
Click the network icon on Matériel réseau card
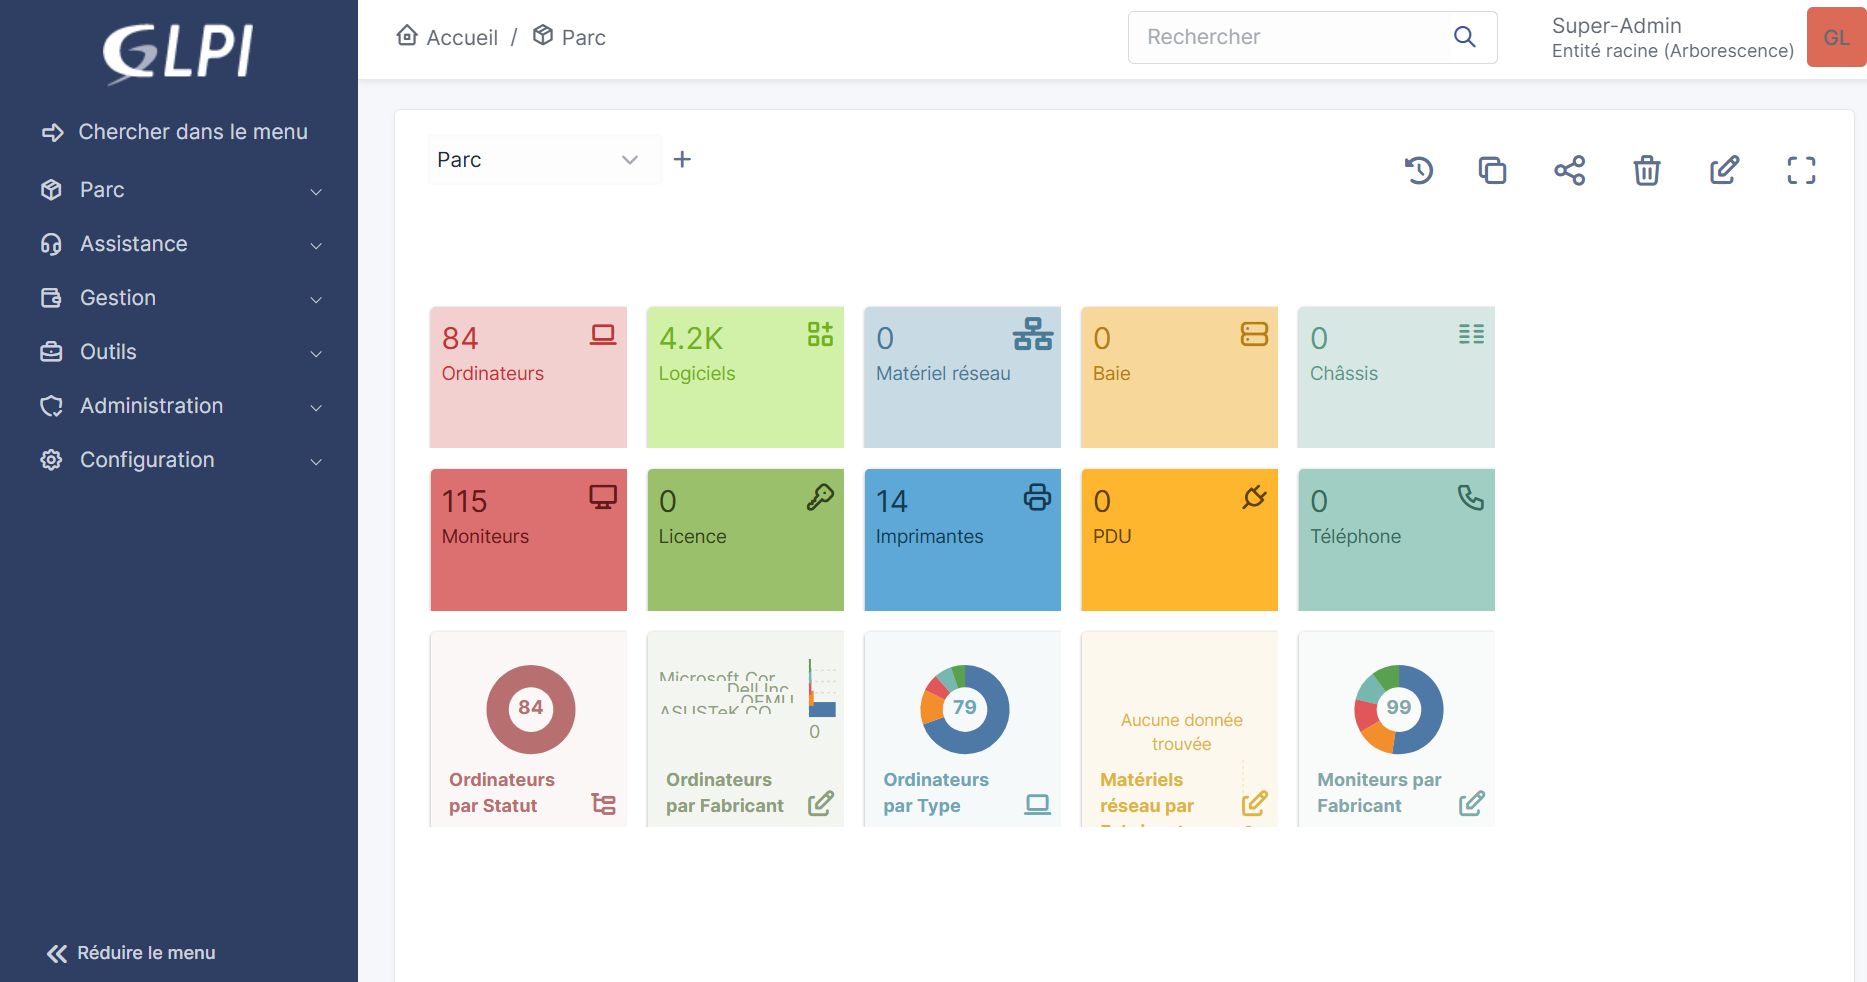[x=1033, y=334]
